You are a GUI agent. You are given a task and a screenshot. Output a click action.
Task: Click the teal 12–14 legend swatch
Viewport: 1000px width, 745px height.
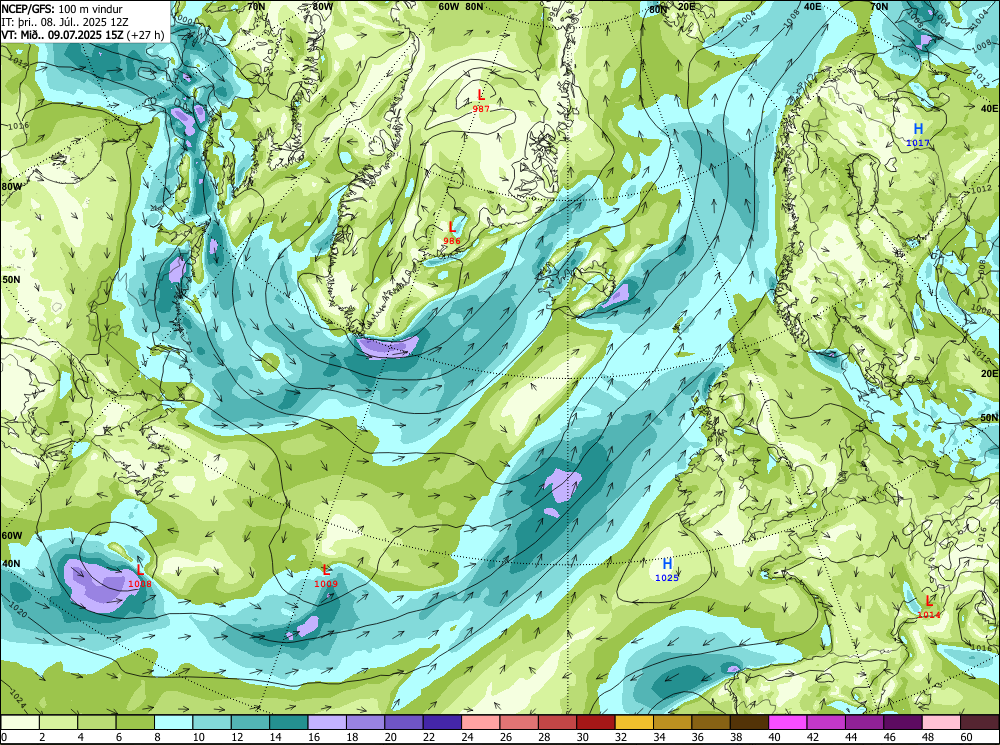[x=251, y=722]
